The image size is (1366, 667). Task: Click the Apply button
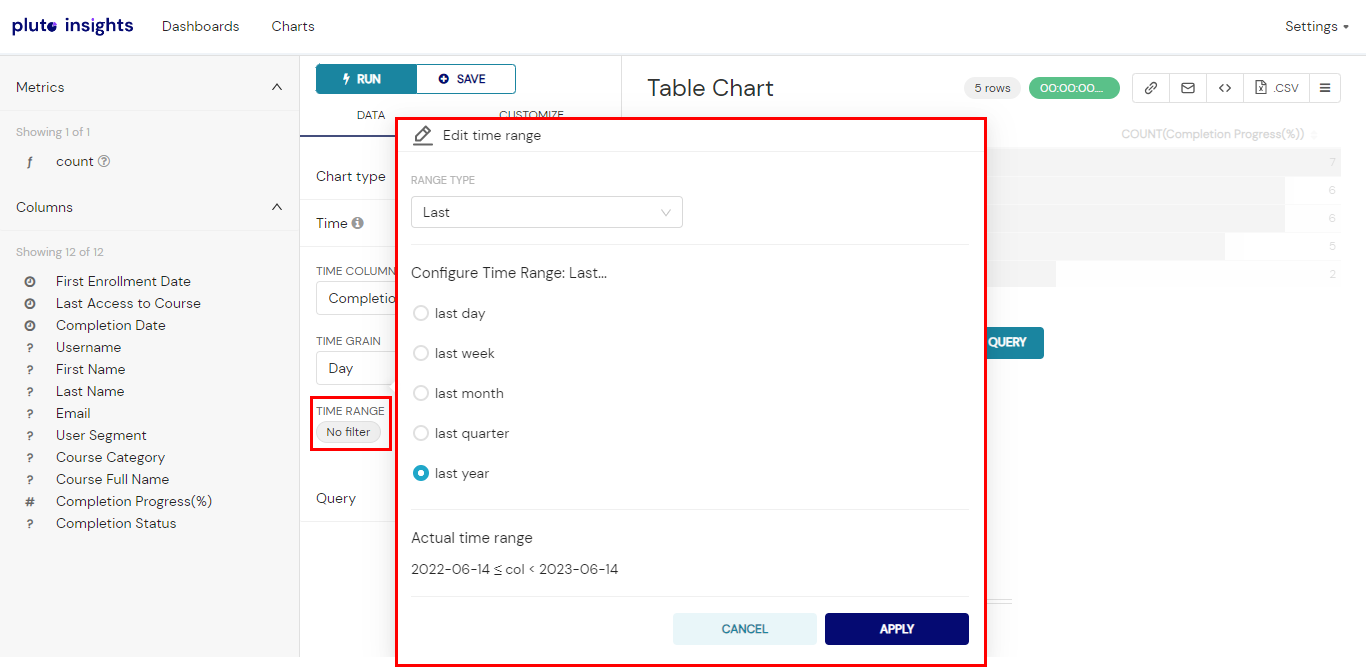point(897,629)
